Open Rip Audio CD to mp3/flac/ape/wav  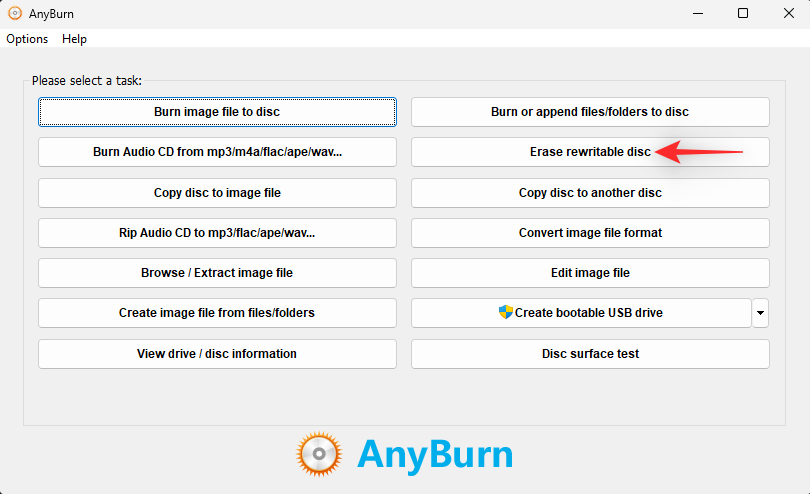pyautogui.click(x=217, y=233)
